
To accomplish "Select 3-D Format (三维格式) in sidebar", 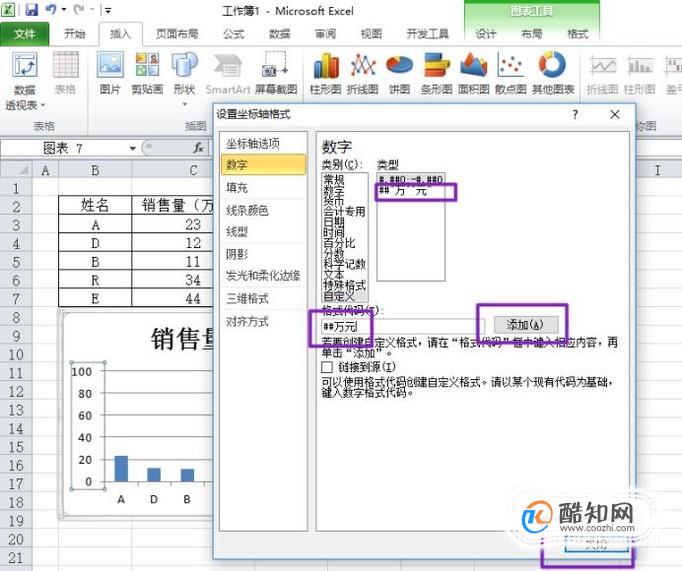I will click(x=264, y=298).
